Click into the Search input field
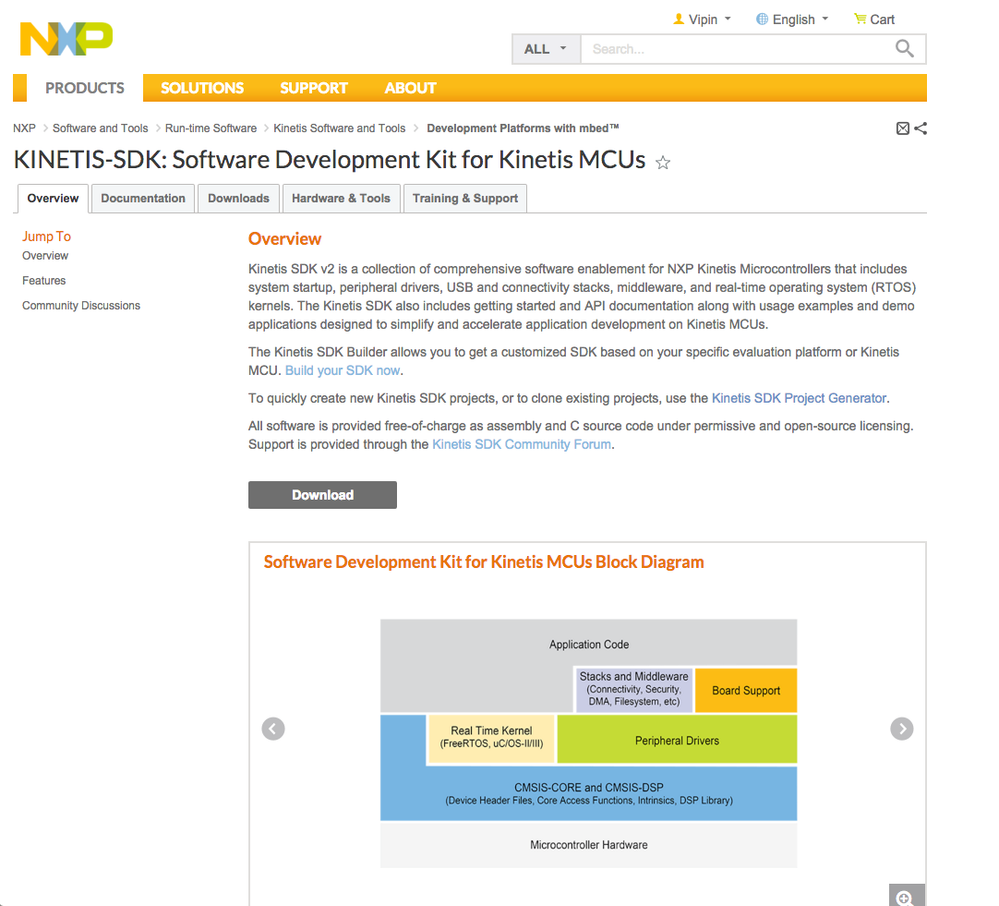The width and height of the screenshot is (999, 906). coord(736,49)
